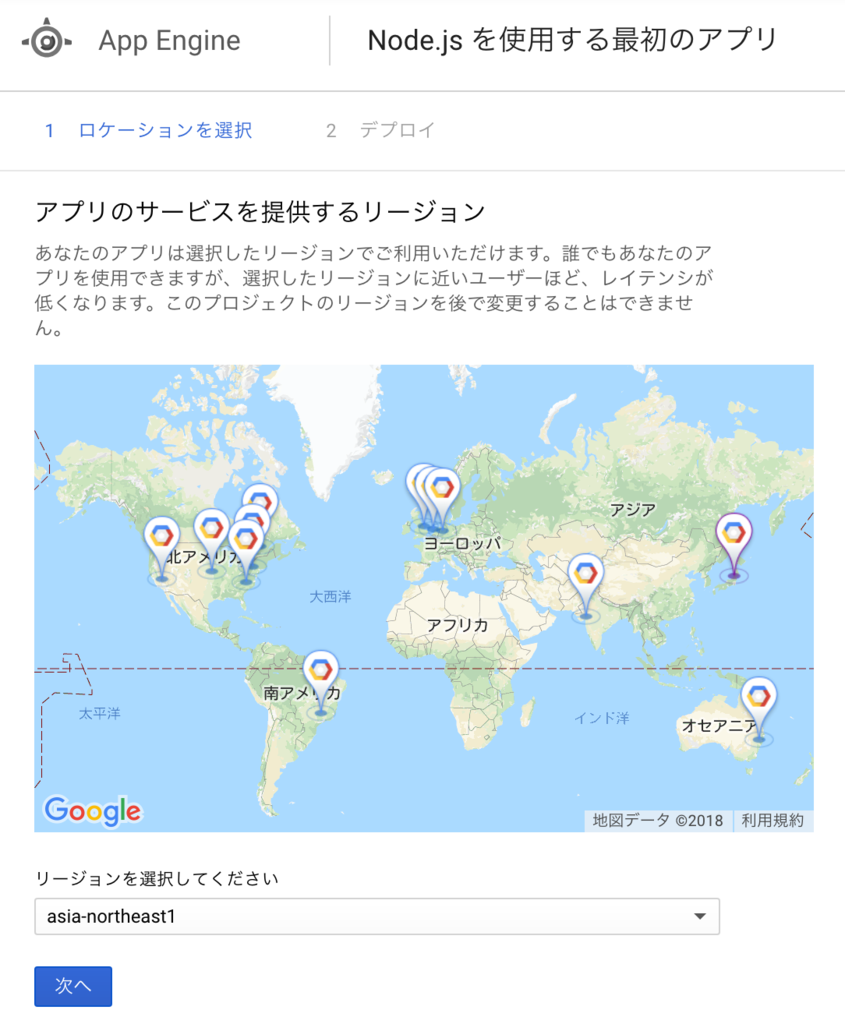
Task: Click the Node.js を使用する最初のアプリ heading
Action: [x=573, y=40]
